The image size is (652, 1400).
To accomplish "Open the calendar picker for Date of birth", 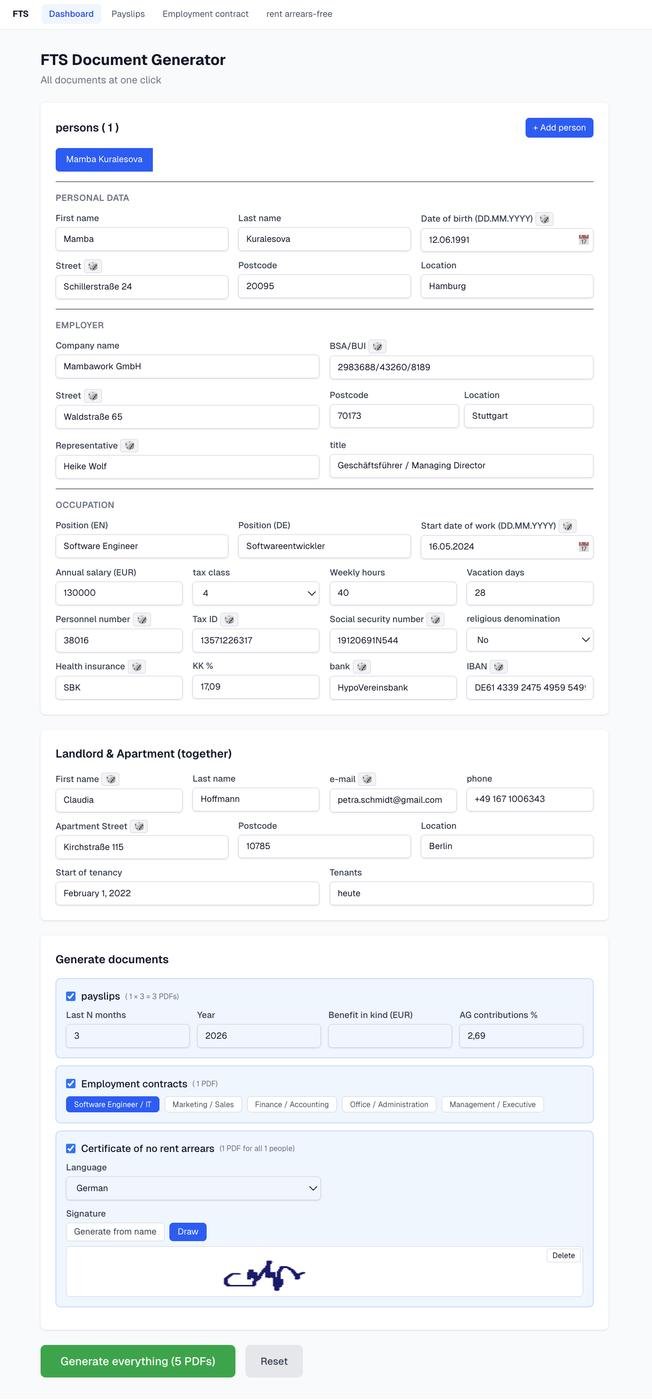I will click(x=580, y=237).
